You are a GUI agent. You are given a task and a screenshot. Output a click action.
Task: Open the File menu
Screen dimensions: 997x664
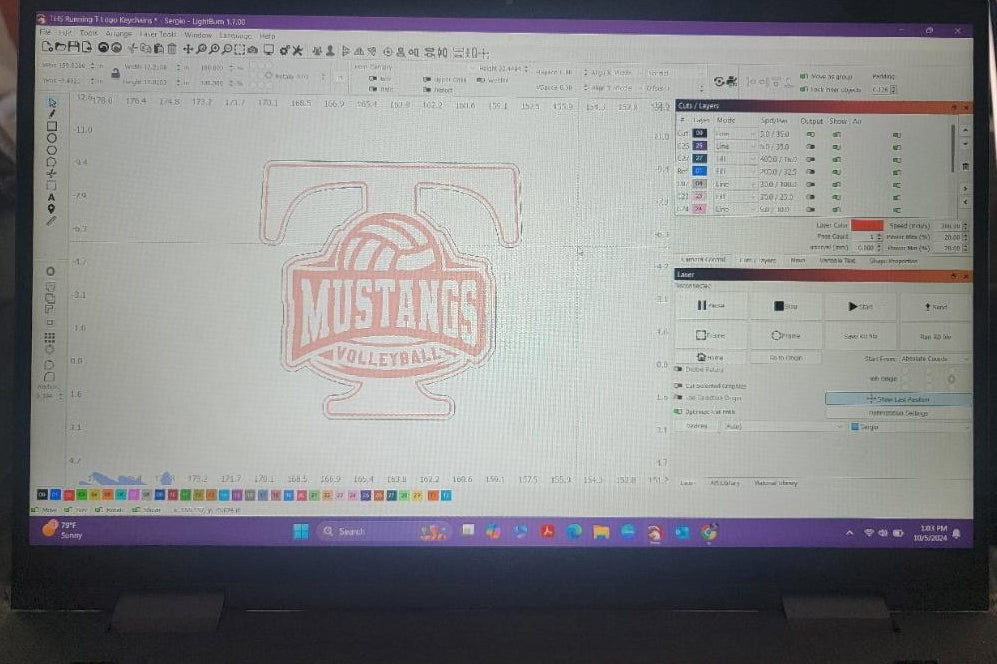[x=45, y=32]
